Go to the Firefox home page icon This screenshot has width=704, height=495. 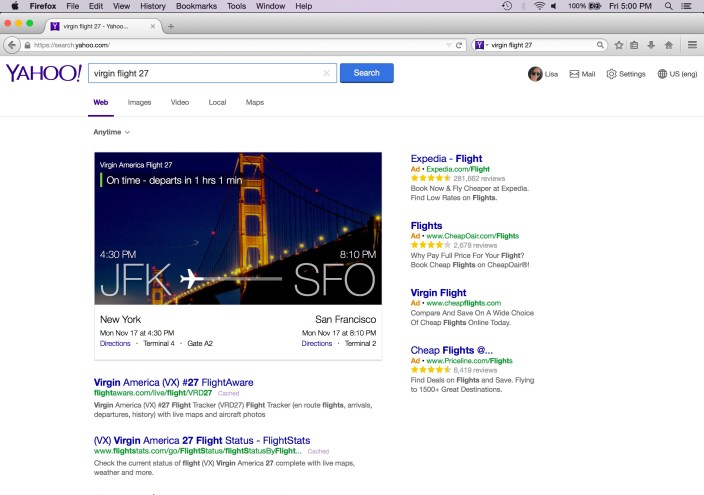tap(667, 45)
